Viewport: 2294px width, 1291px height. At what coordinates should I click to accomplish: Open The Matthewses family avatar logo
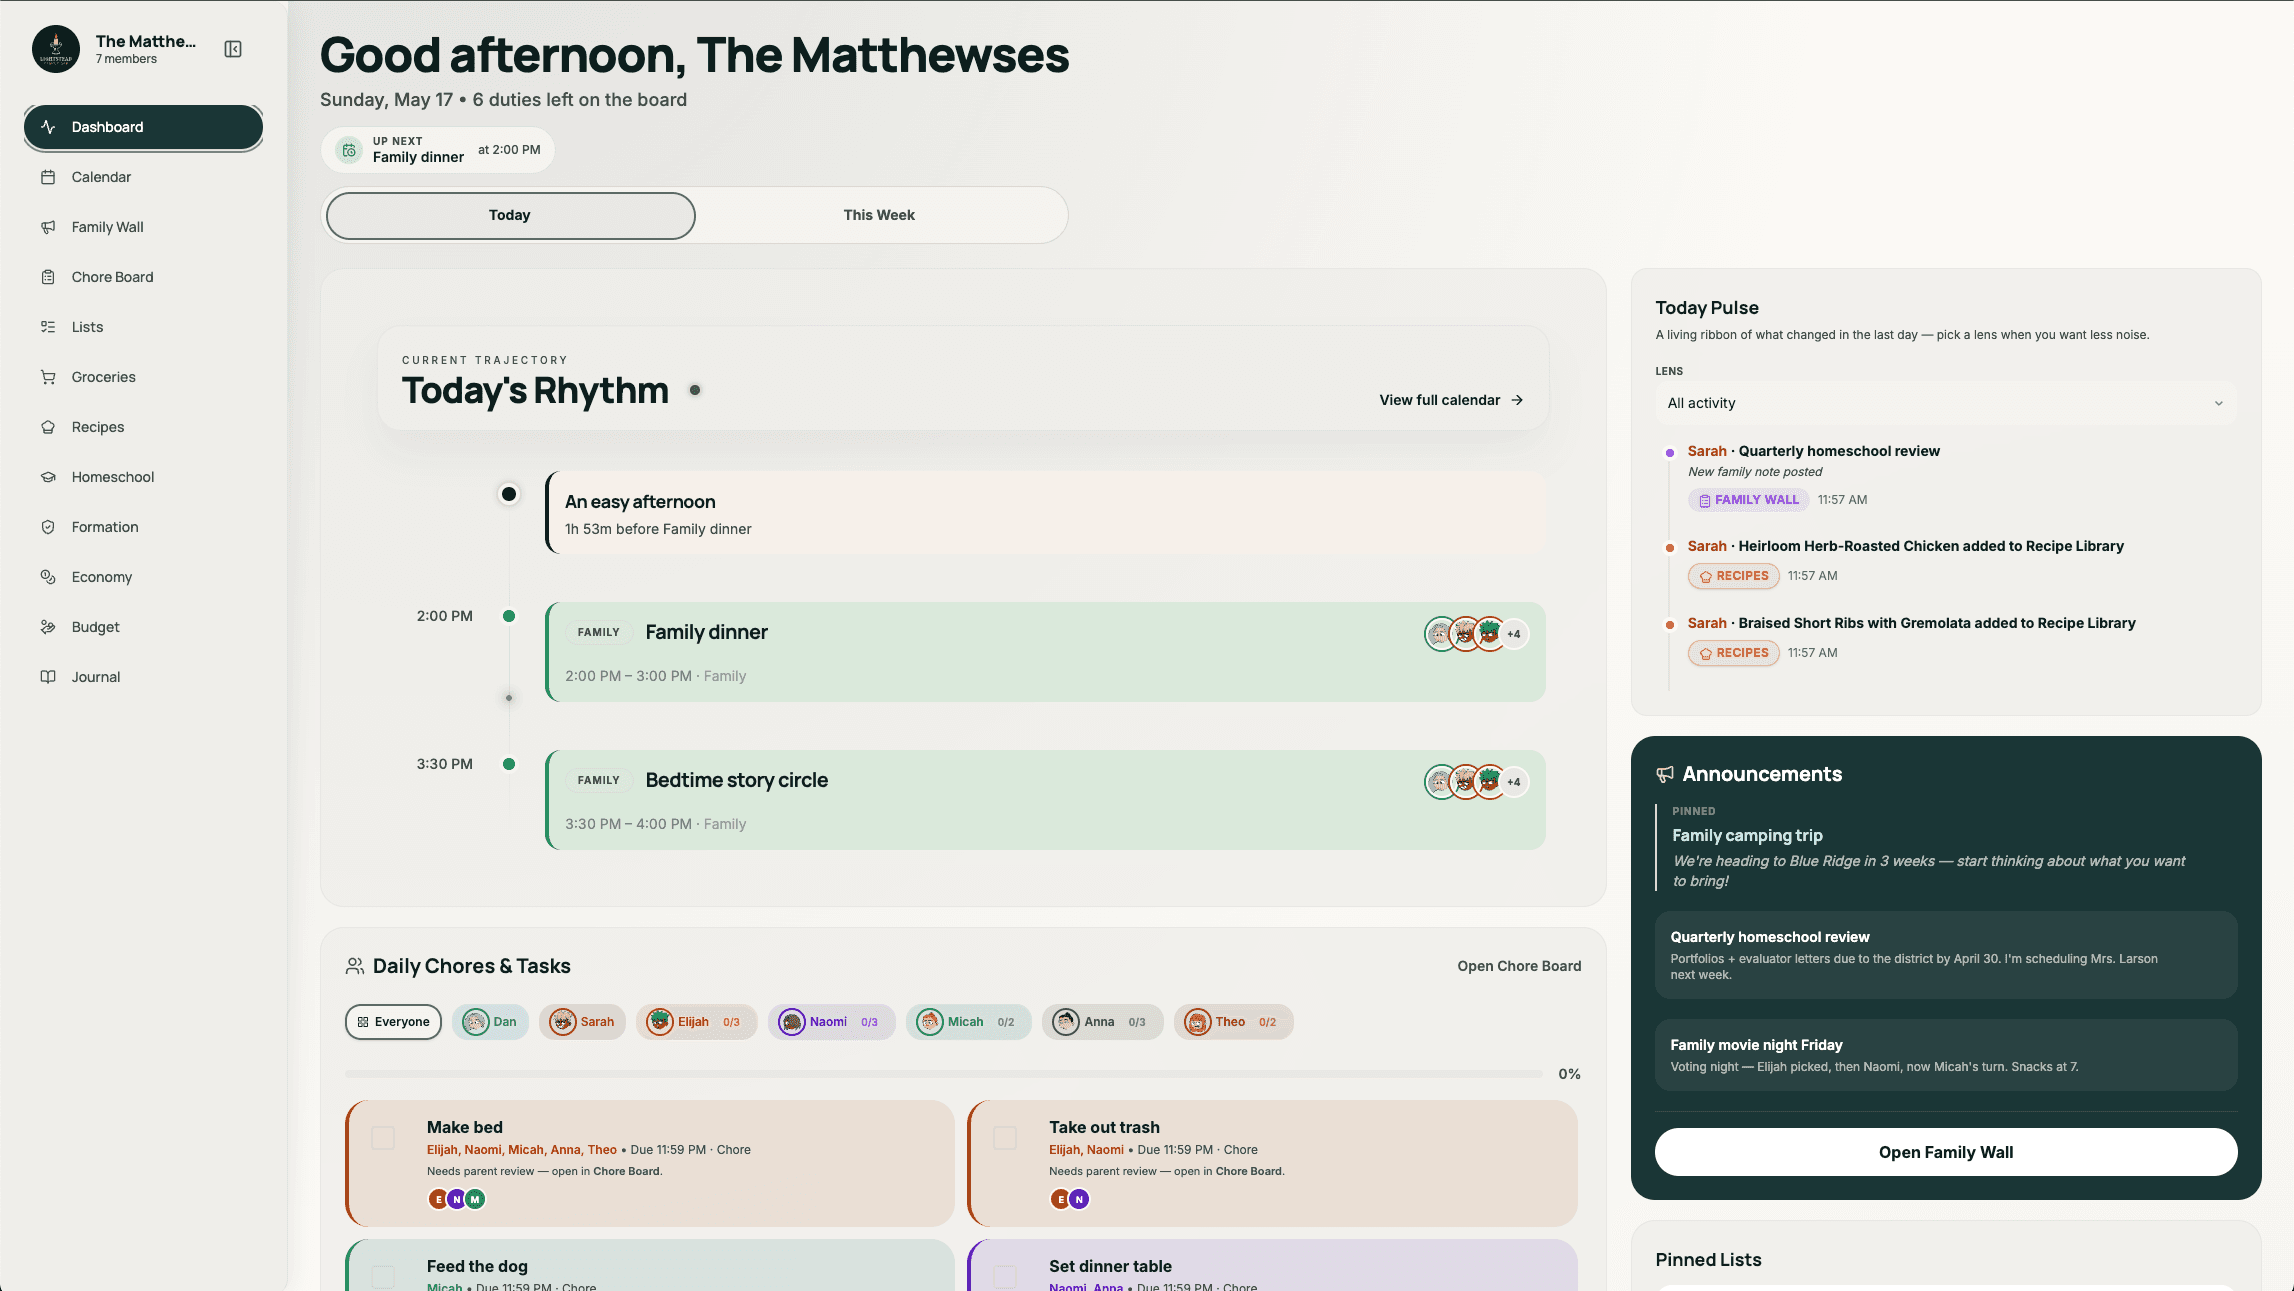coord(56,49)
